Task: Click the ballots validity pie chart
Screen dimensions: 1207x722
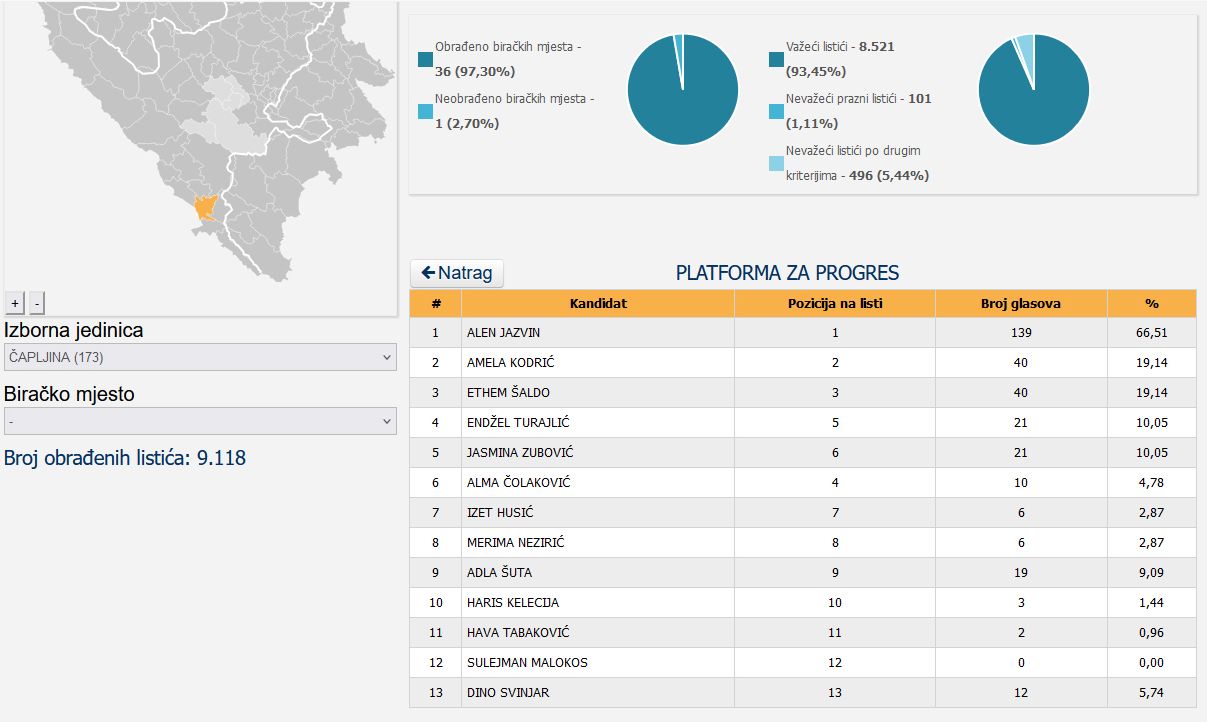Action: 1033,90
